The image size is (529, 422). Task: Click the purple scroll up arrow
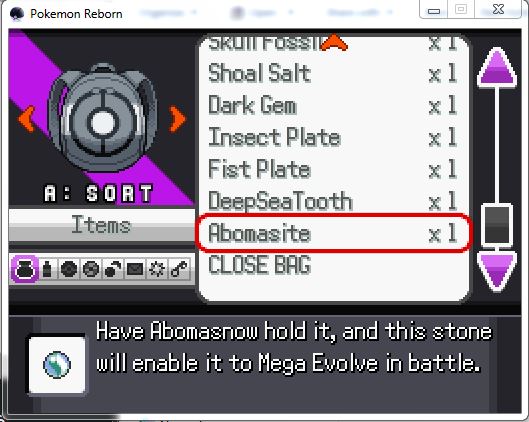point(497,67)
